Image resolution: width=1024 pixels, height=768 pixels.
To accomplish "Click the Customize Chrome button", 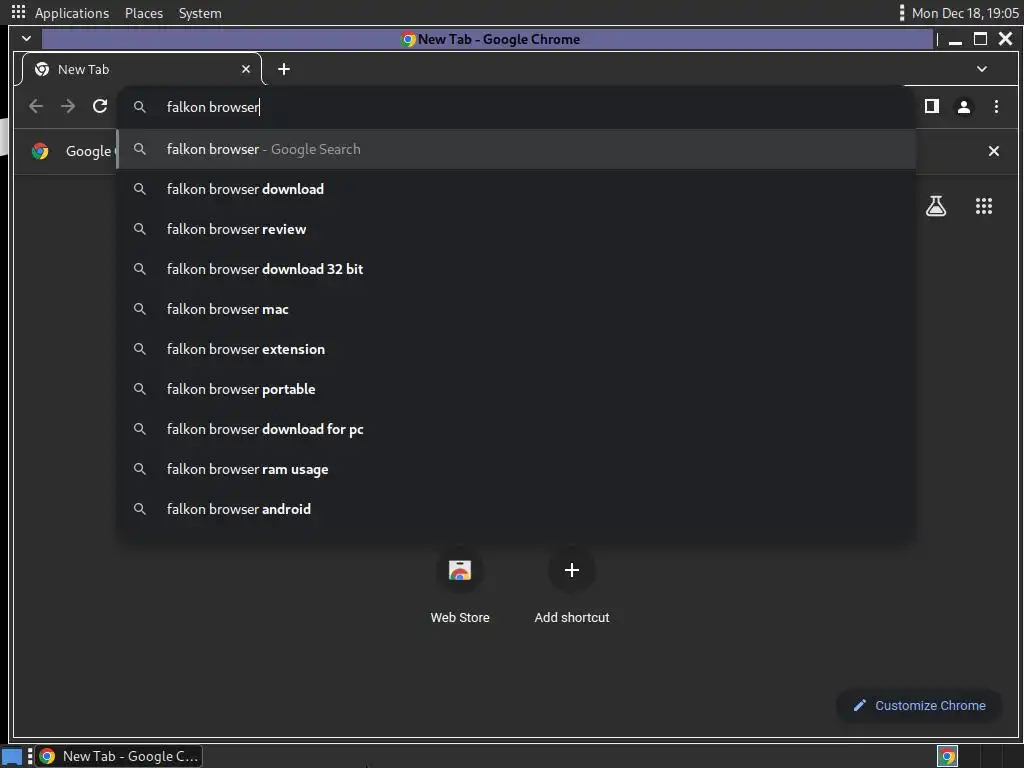I will point(919,705).
